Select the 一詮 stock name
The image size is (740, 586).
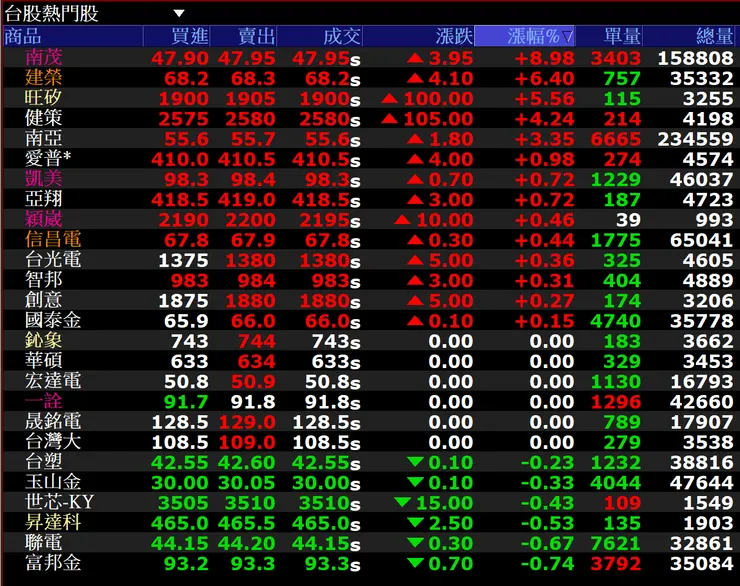43,402
